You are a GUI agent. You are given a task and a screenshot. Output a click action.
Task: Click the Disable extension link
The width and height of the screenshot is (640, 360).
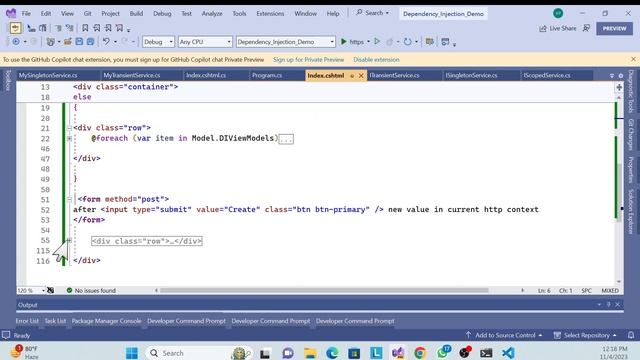tap(376, 60)
